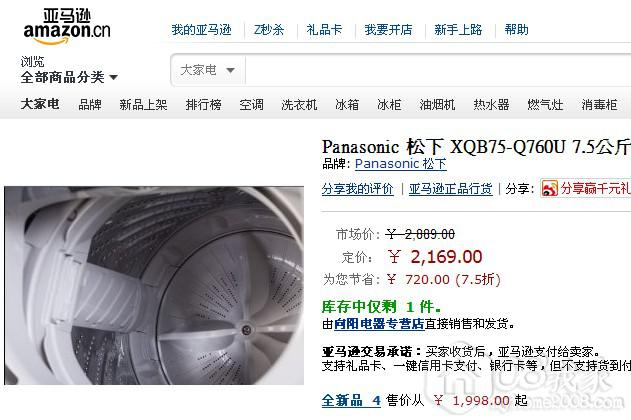Expand the 全部商品分类 browse menu
This screenshot has width=631, height=420.
click(69, 77)
